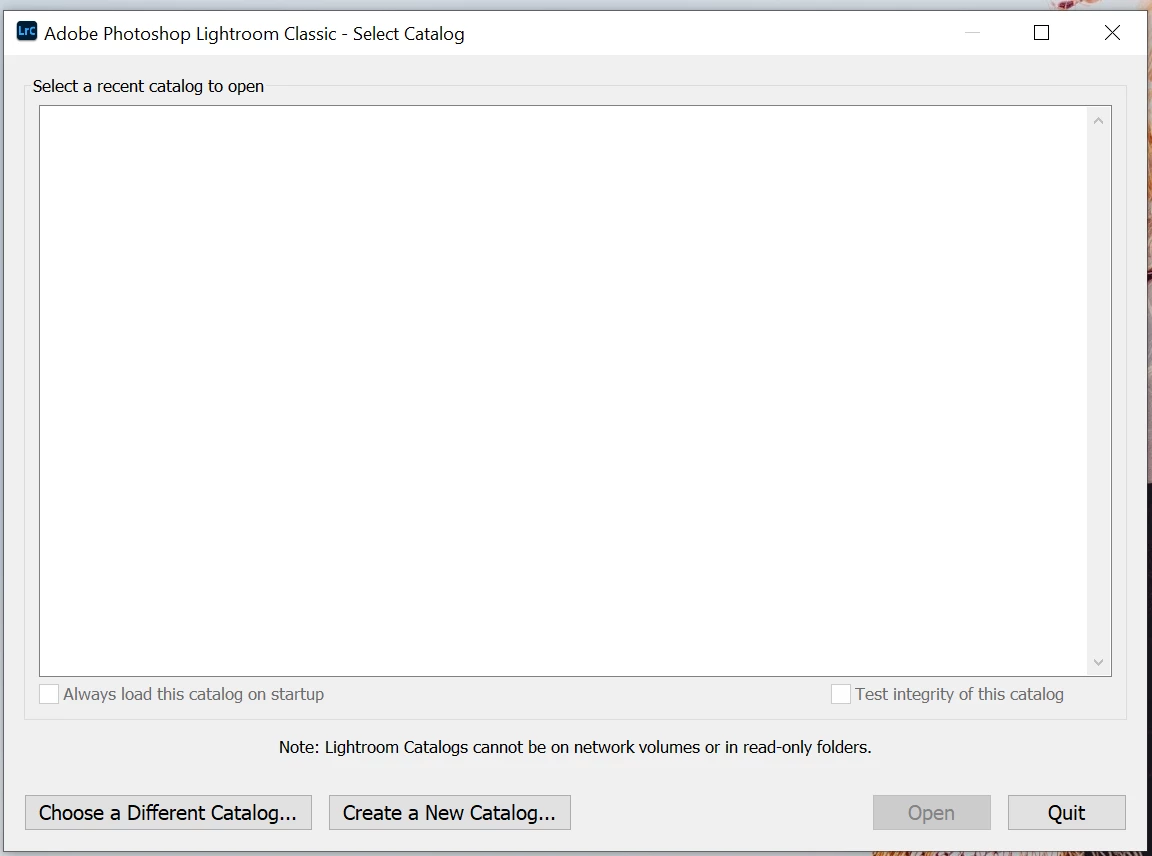Click Create a New Catalog button
Screen dimensions: 1152x856
(x=450, y=813)
